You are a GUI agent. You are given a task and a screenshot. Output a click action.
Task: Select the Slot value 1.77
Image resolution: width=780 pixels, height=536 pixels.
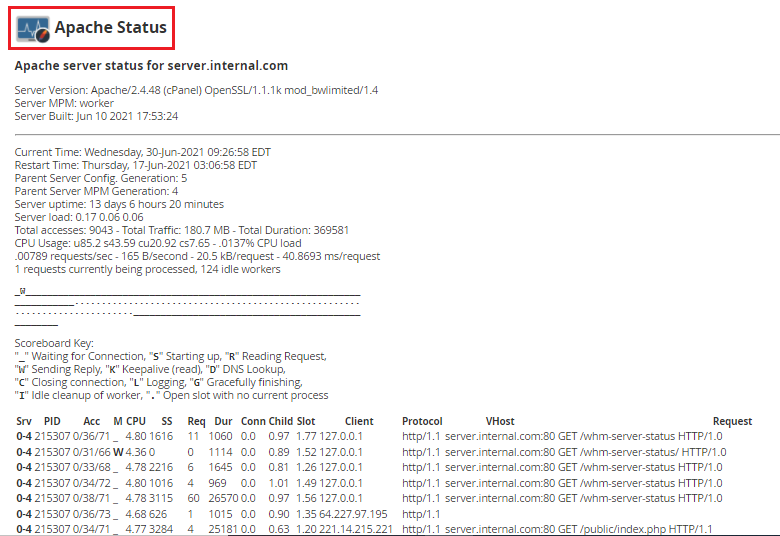coord(306,436)
